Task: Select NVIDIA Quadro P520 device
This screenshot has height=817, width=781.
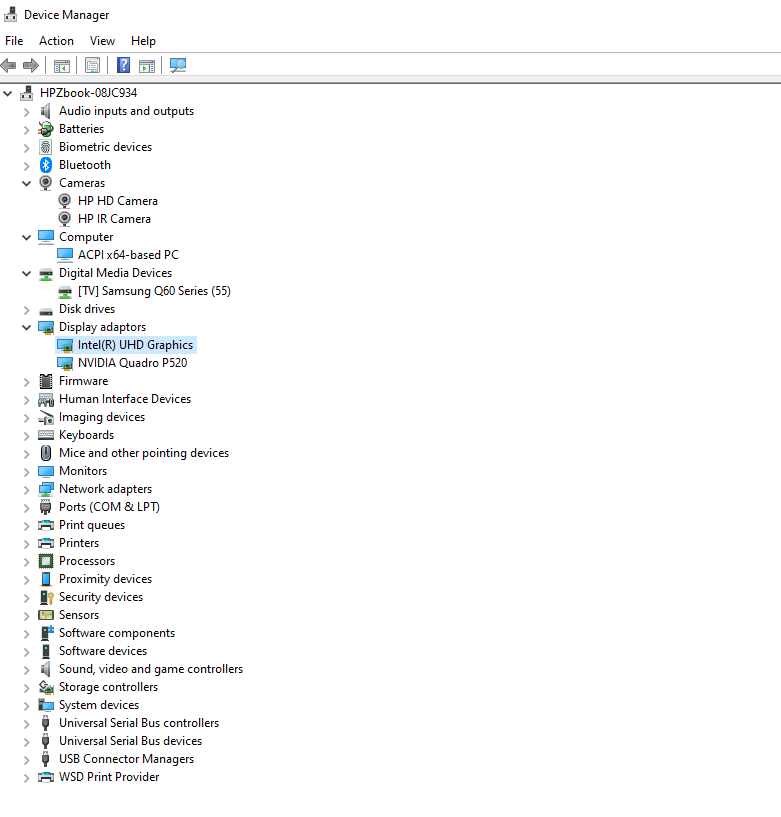Action: pyautogui.click(x=132, y=363)
